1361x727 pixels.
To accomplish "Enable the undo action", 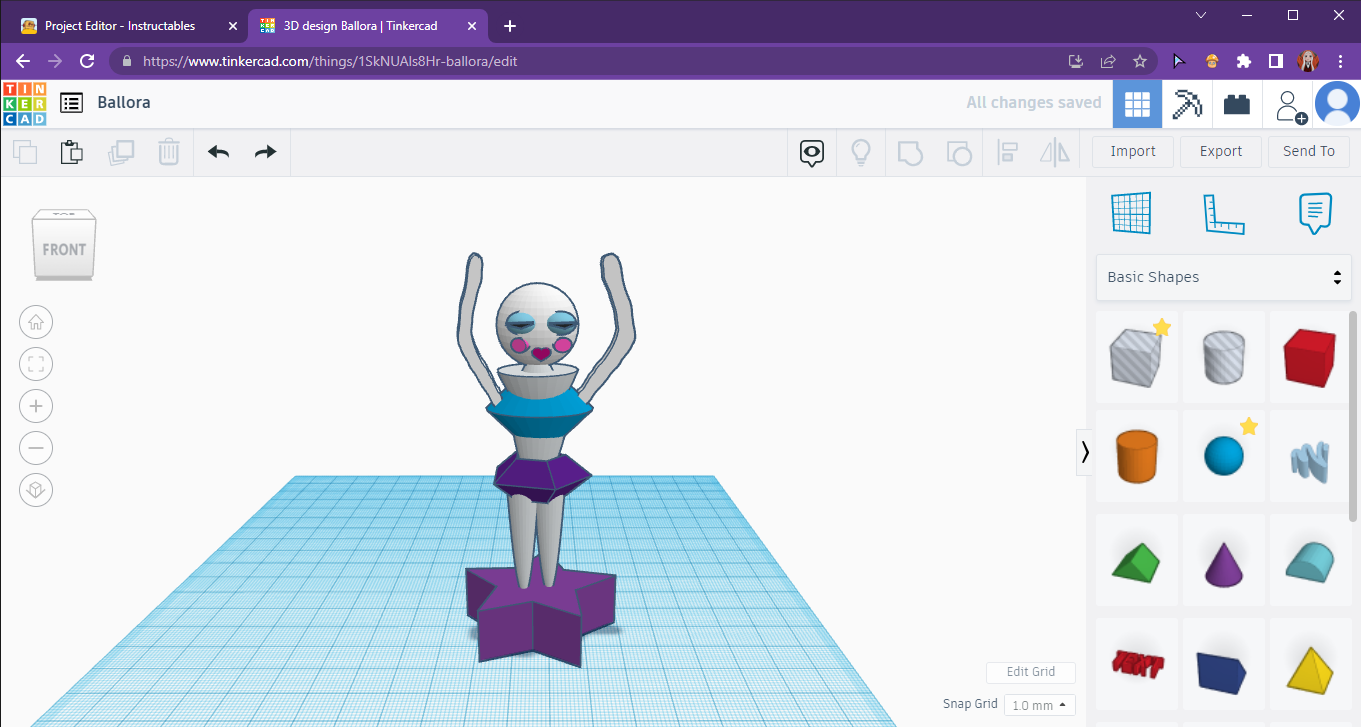I will tap(218, 152).
